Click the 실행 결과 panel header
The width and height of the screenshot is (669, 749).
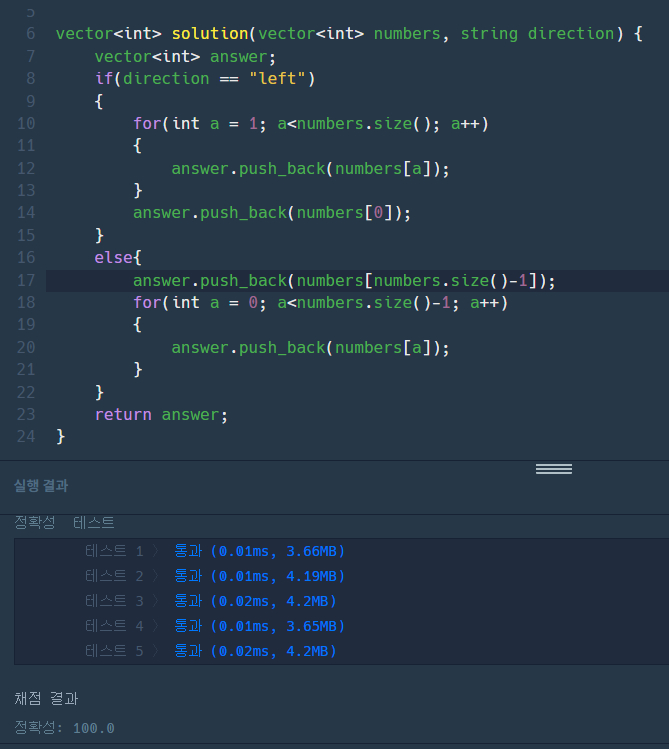[x=40, y=486]
